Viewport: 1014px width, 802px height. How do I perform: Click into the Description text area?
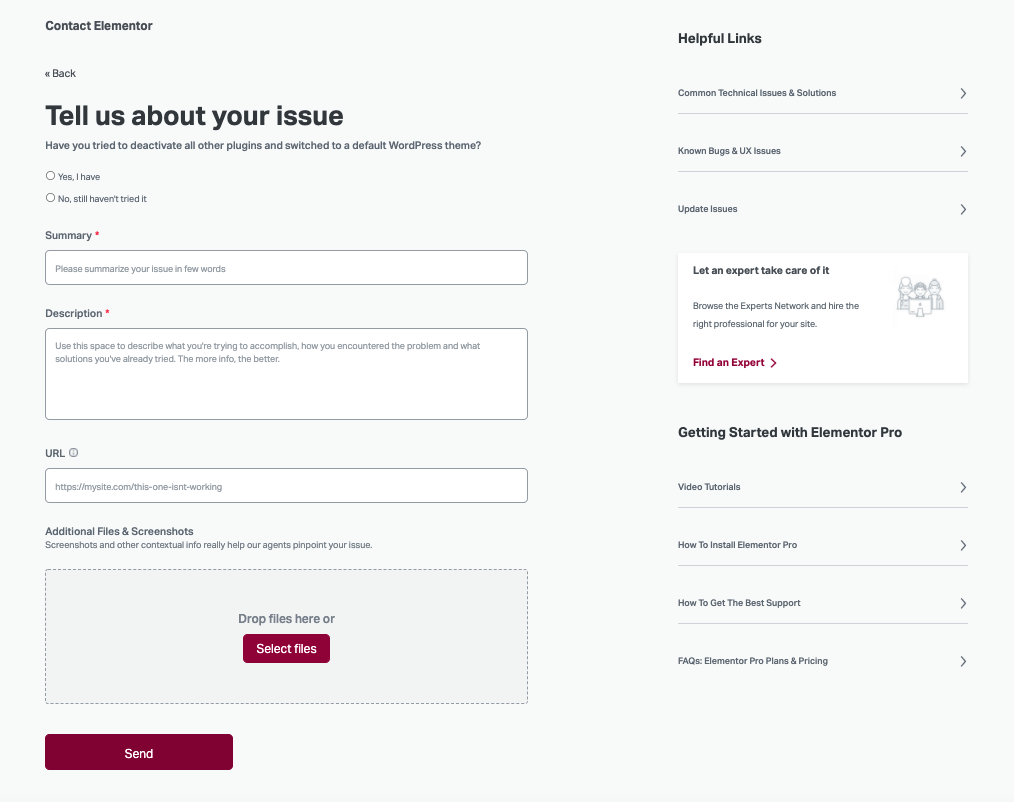(x=286, y=374)
